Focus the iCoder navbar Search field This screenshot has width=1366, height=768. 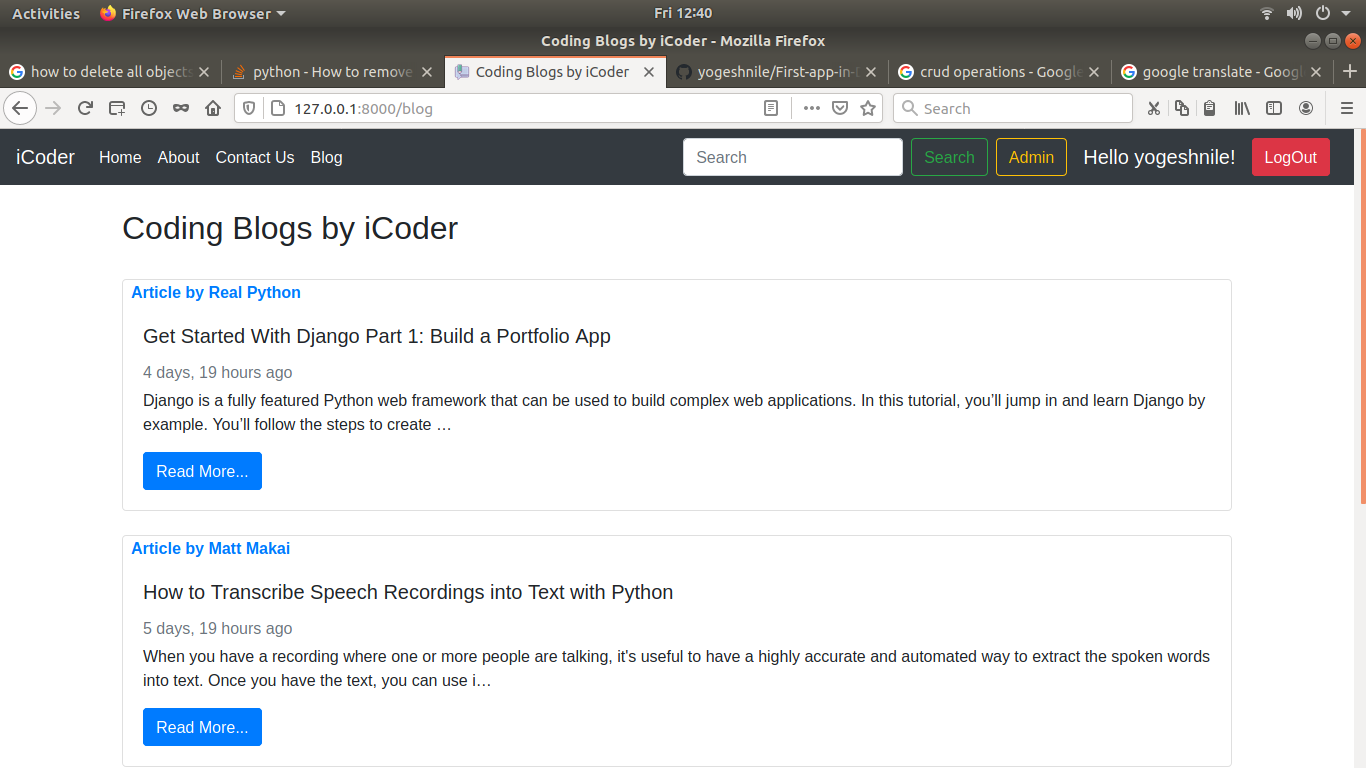point(793,157)
